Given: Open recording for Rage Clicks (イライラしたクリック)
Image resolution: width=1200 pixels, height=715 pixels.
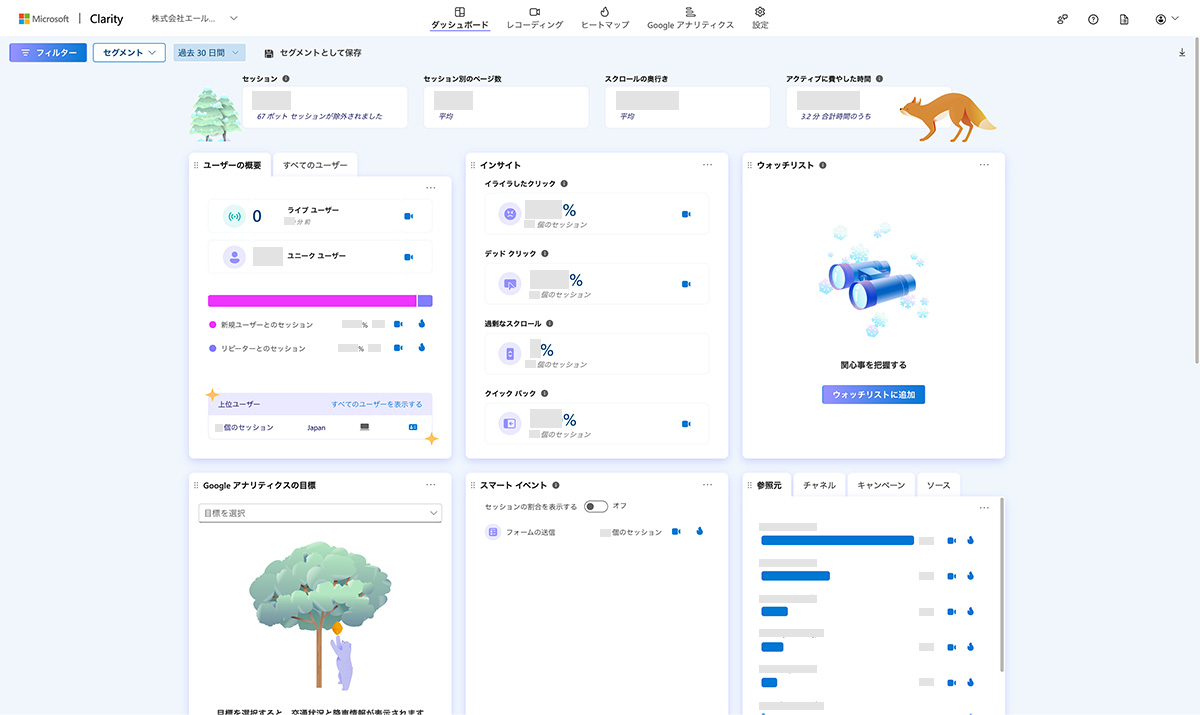Looking at the screenshot, I should [x=686, y=214].
